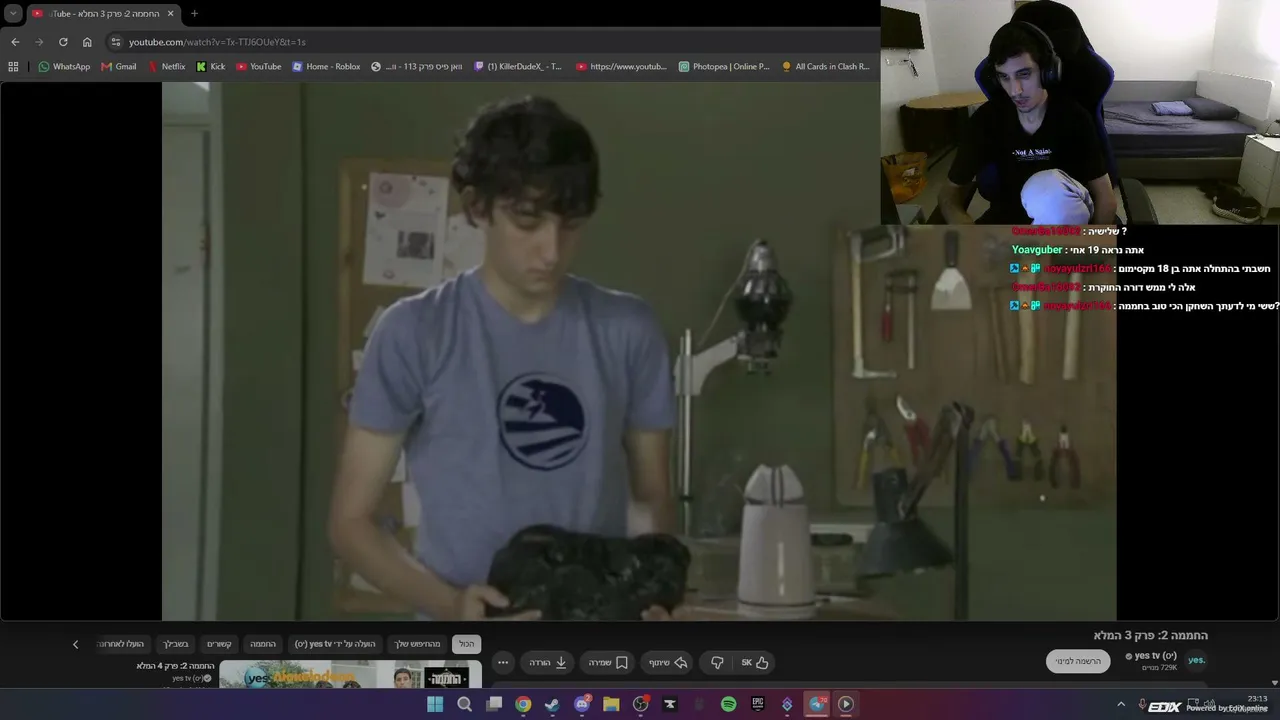Click the microphone icon in system tray
1280x720 pixels.
point(1142,704)
